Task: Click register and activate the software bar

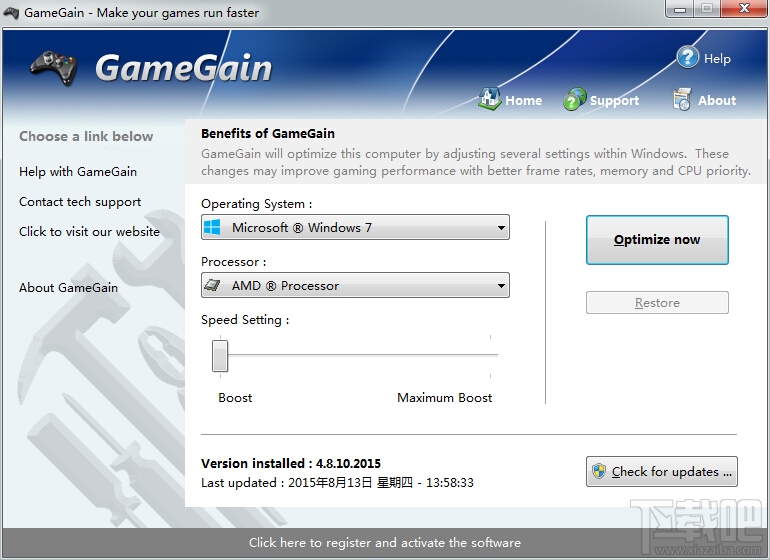Action: click(385, 542)
